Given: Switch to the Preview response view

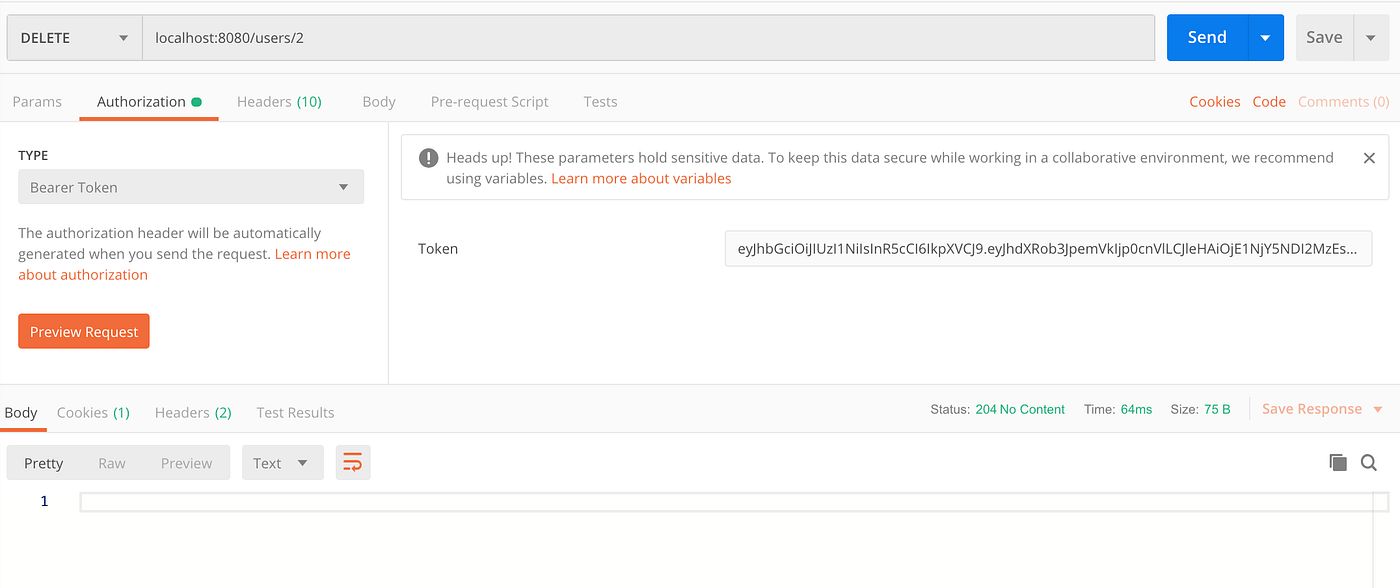Looking at the screenshot, I should coord(186,462).
